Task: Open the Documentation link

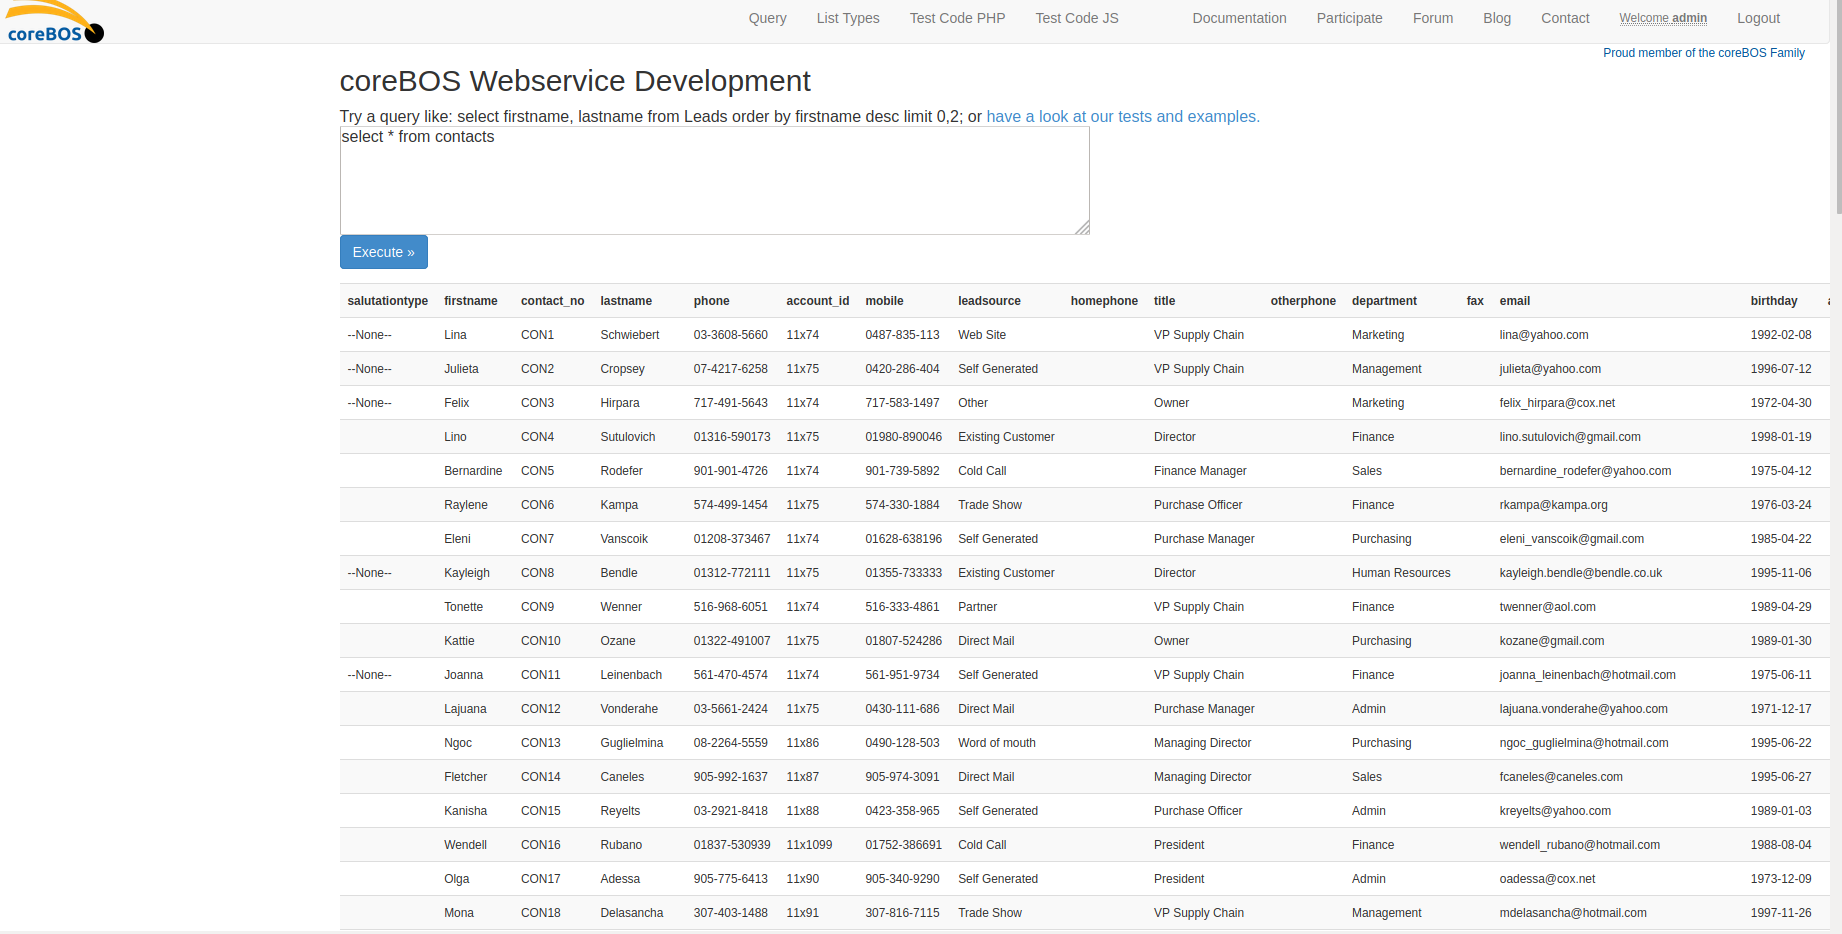Action: point(1238,18)
